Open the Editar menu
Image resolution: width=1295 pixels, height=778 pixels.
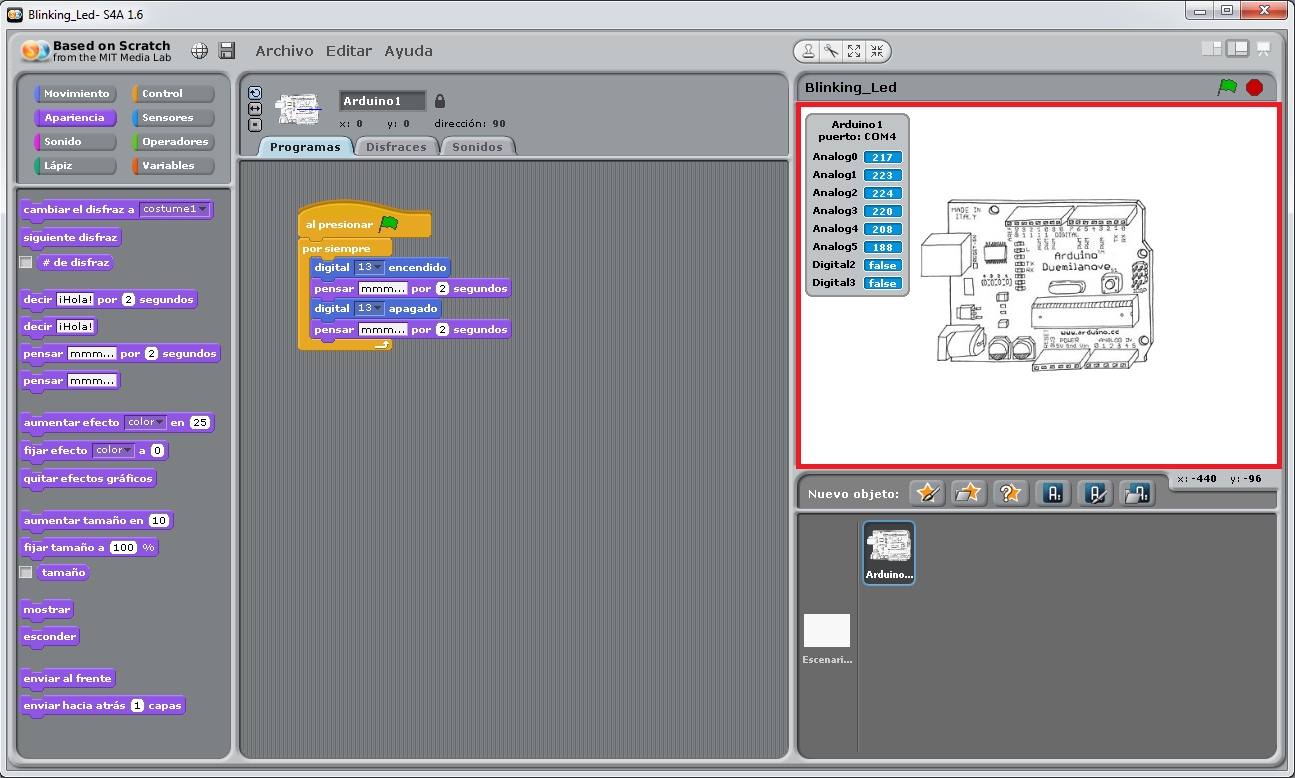[349, 51]
